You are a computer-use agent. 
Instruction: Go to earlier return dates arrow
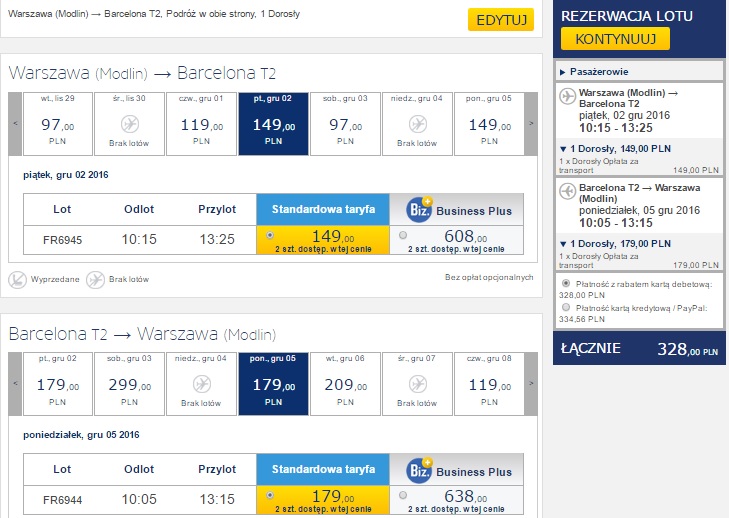tap(15, 384)
